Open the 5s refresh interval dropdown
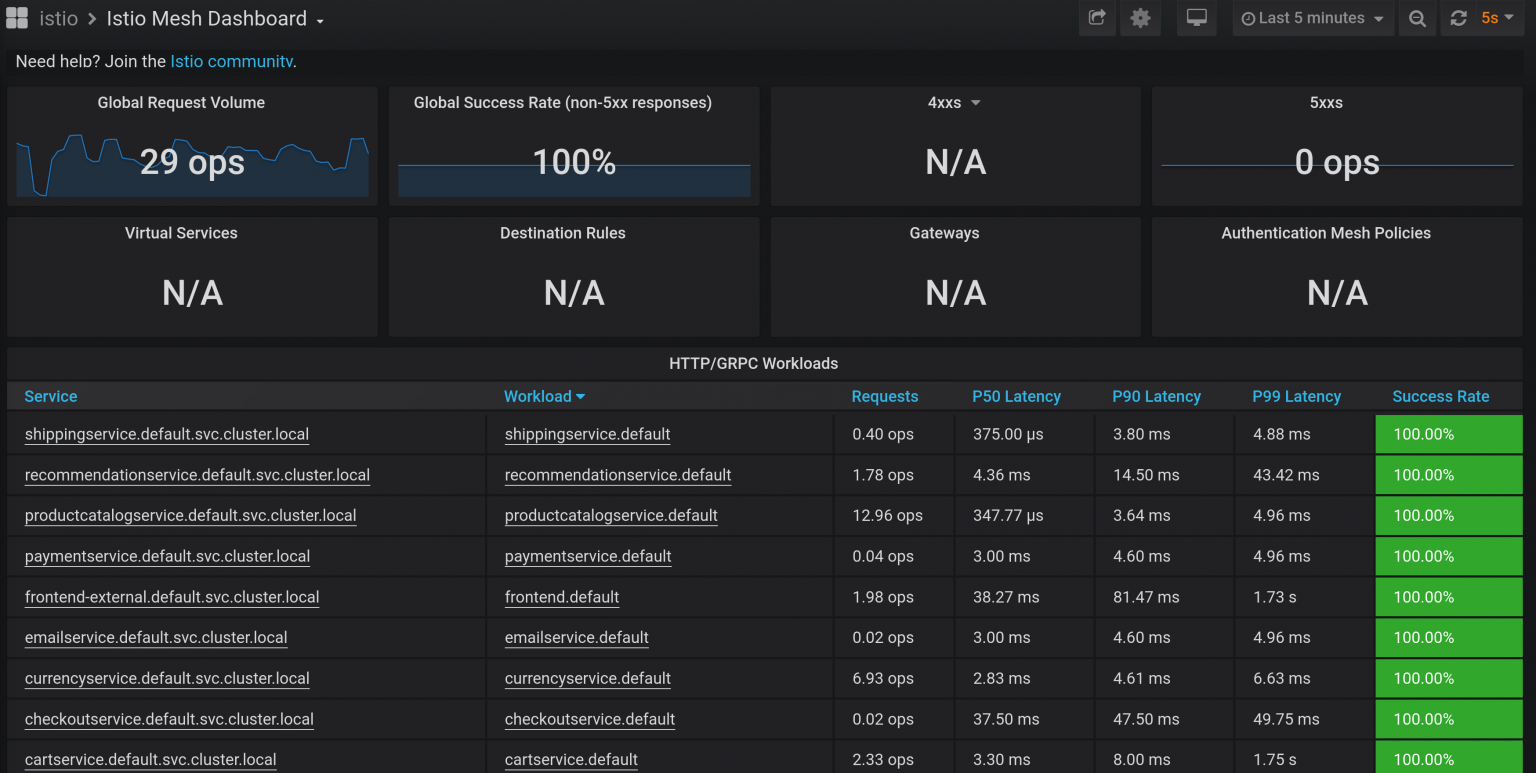1536x773 pixels. pos(1496,18)
